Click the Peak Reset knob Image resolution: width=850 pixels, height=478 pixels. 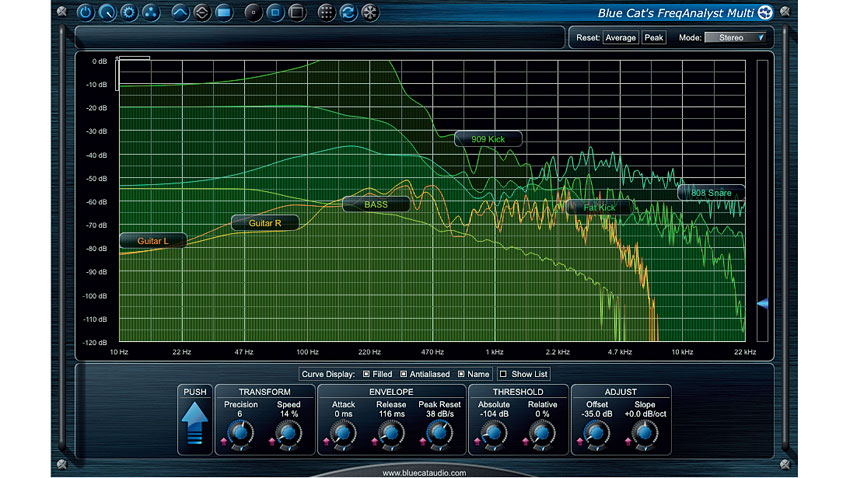440,433
